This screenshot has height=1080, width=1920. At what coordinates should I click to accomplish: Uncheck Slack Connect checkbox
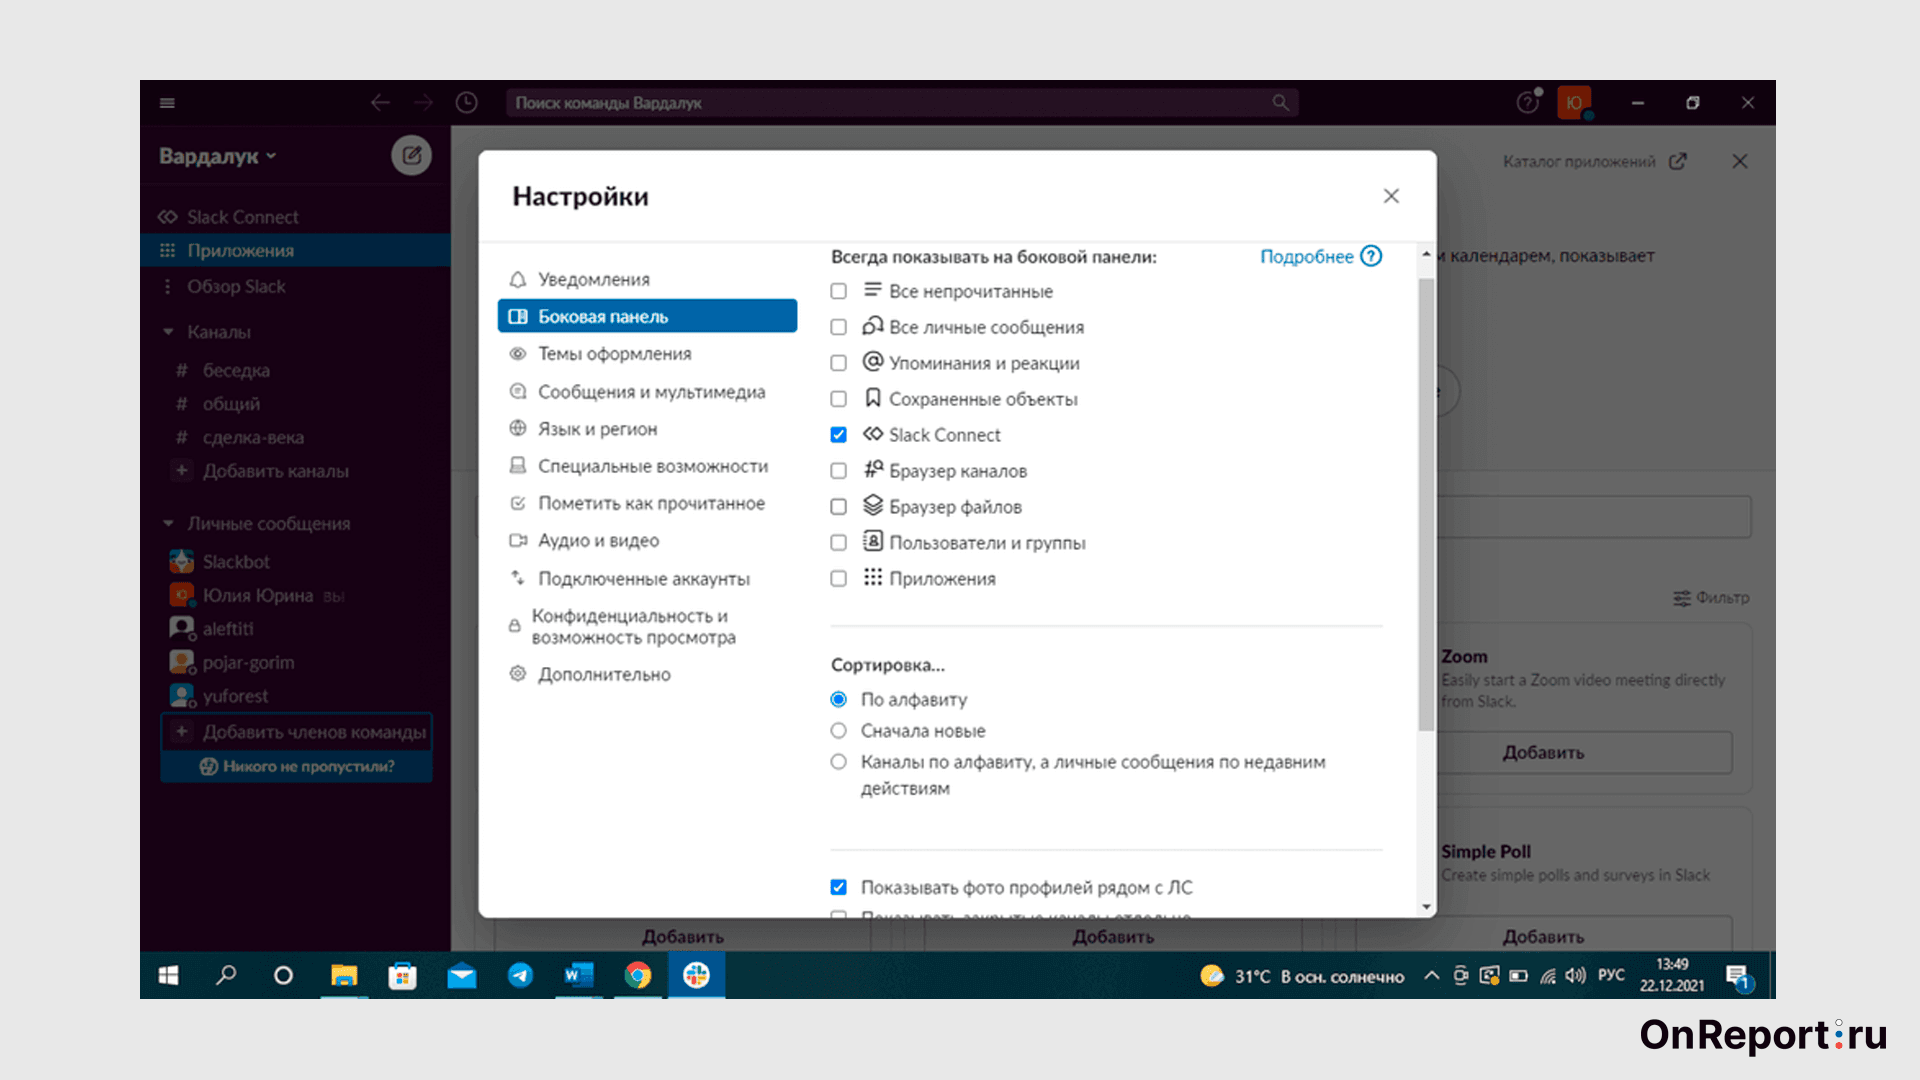[838, 435]
